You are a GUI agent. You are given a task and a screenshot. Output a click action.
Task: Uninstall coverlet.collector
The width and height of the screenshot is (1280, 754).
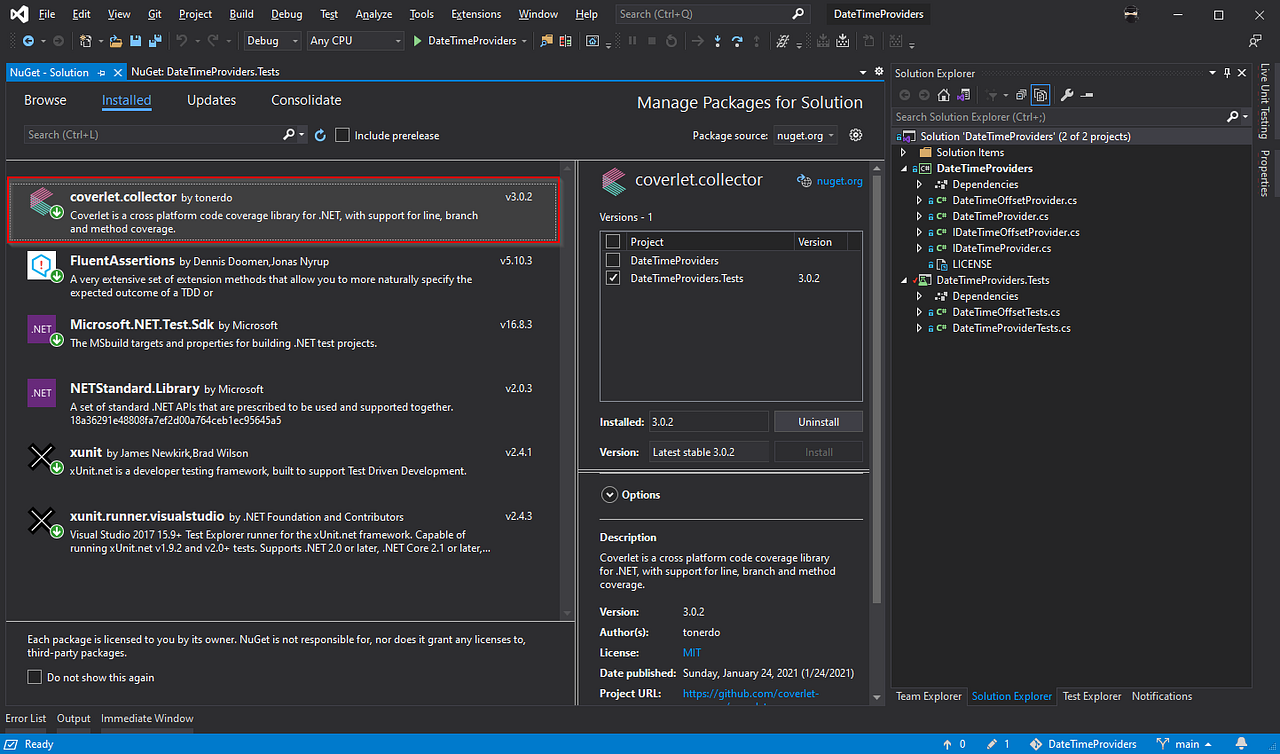click(818, 421)
